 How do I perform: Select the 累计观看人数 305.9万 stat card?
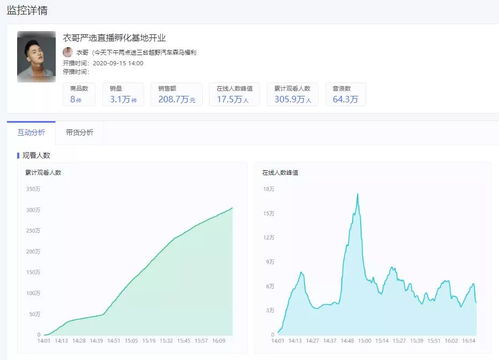292,94
